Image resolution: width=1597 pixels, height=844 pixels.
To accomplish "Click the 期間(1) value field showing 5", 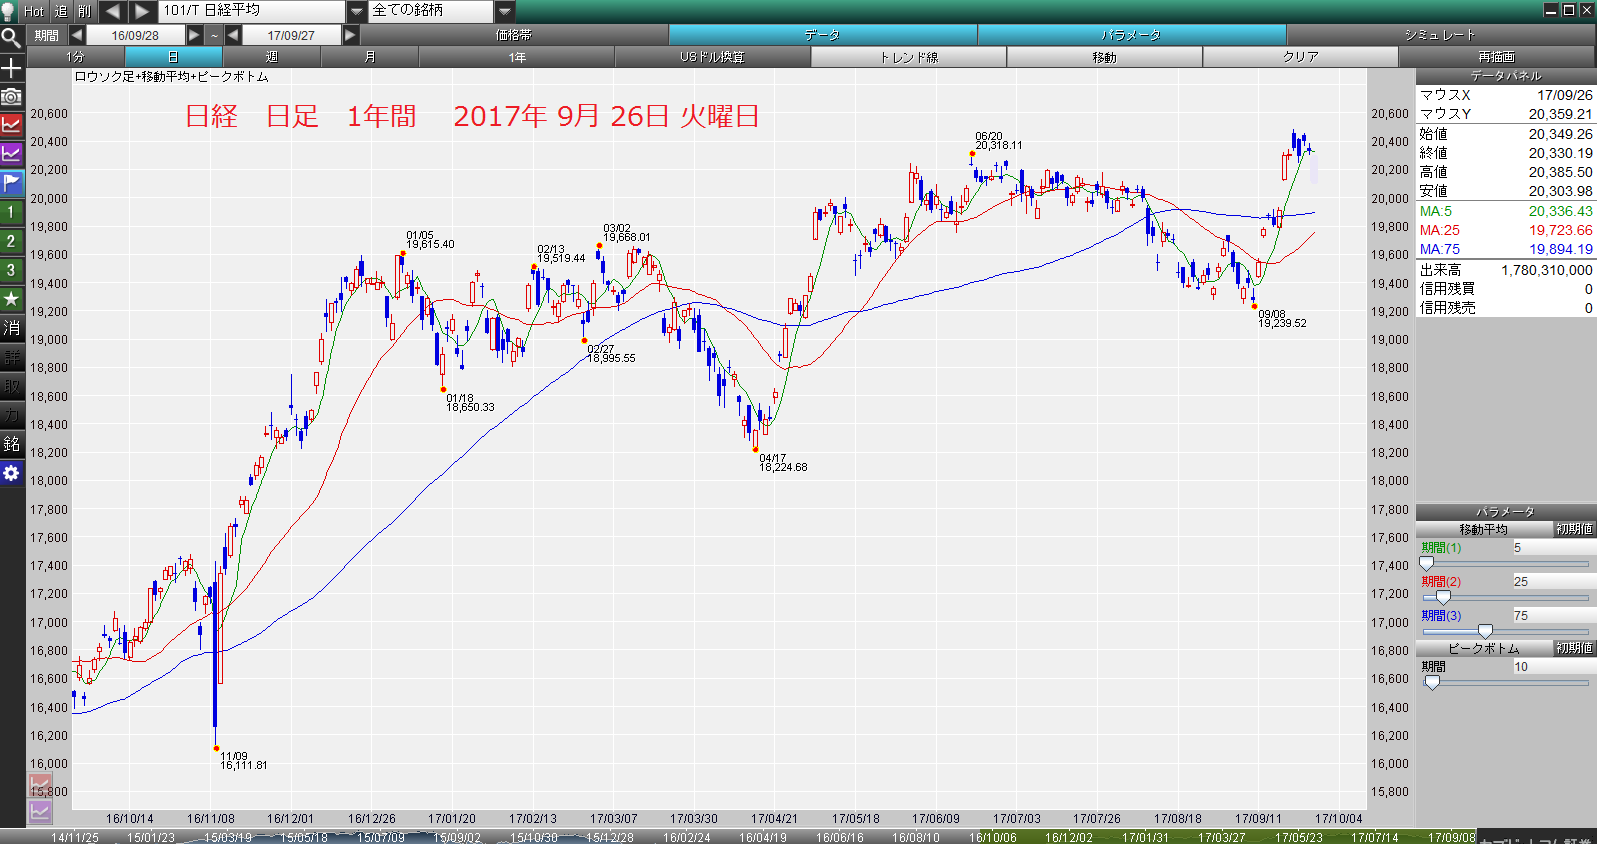I will pos(1553,548).
